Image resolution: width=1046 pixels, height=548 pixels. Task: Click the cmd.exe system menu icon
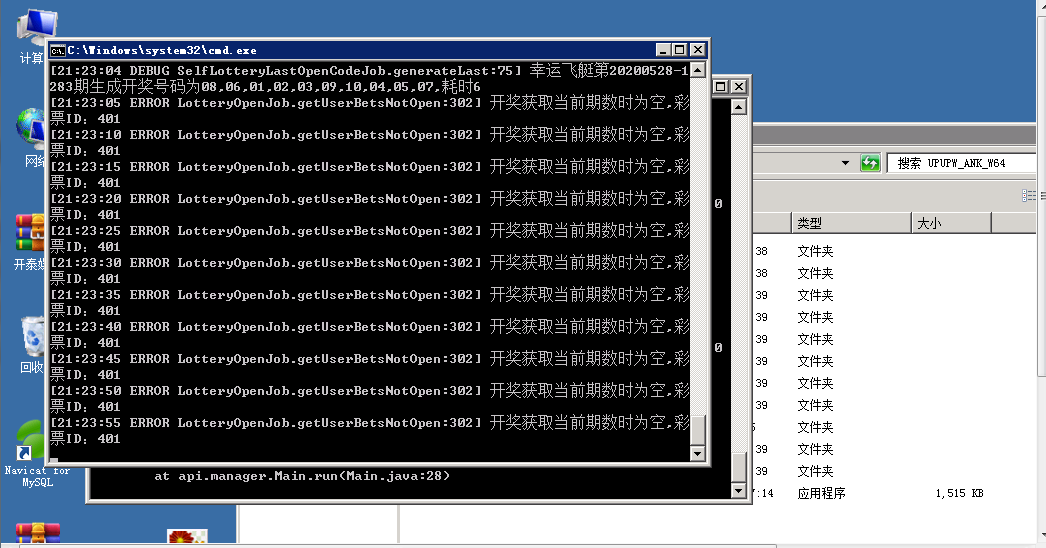pos(58,50)
